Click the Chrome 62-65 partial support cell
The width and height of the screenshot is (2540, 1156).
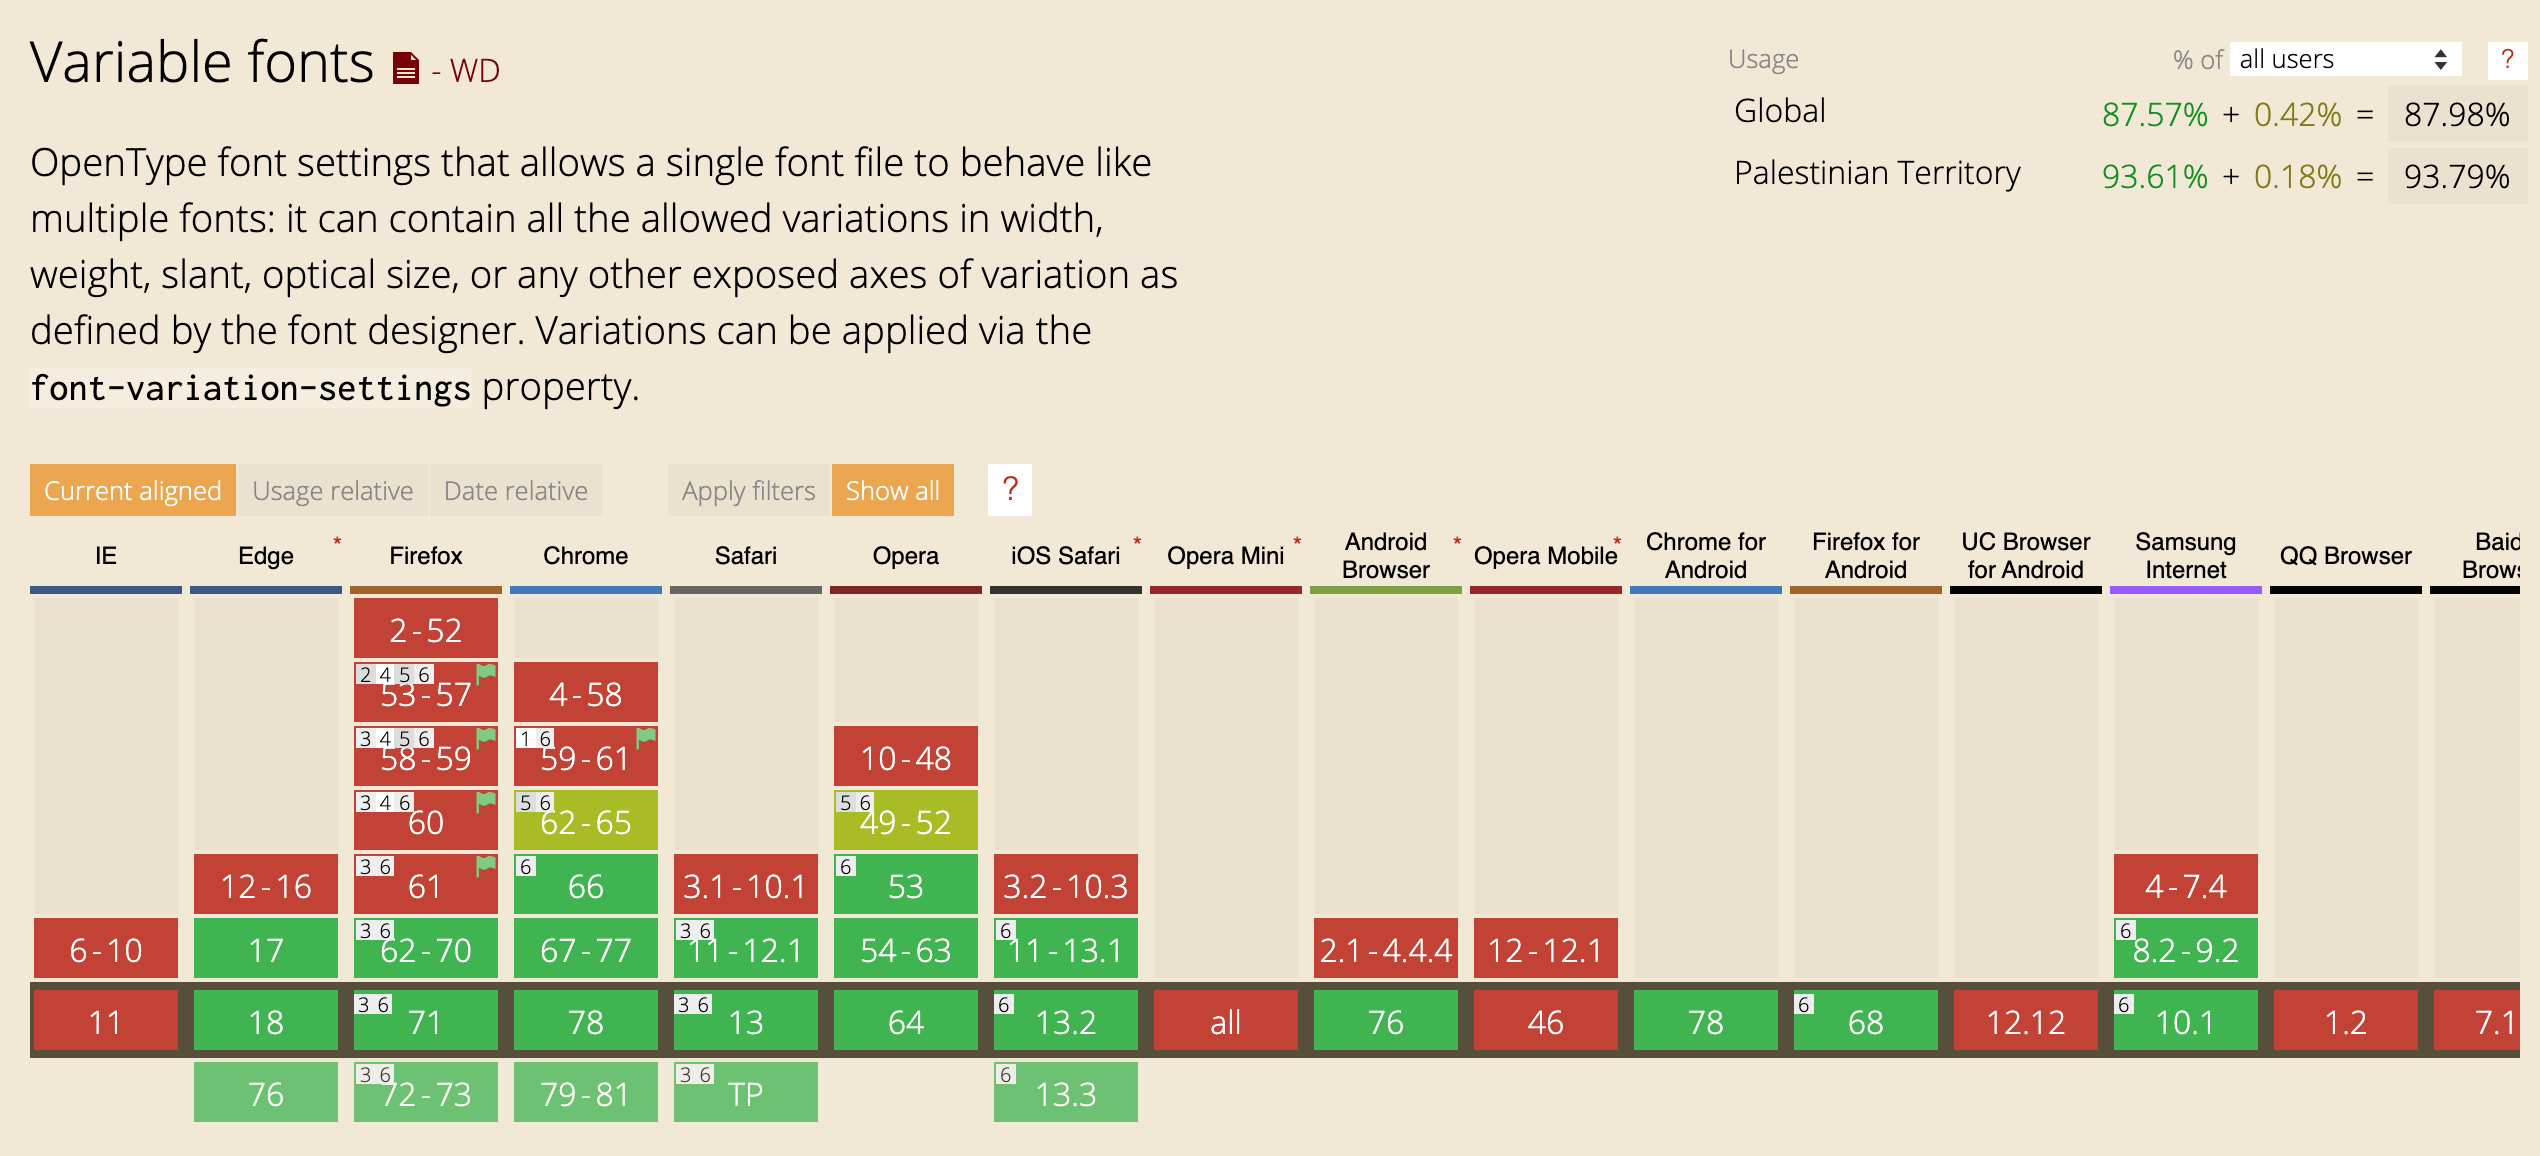[x=586, y=821]
